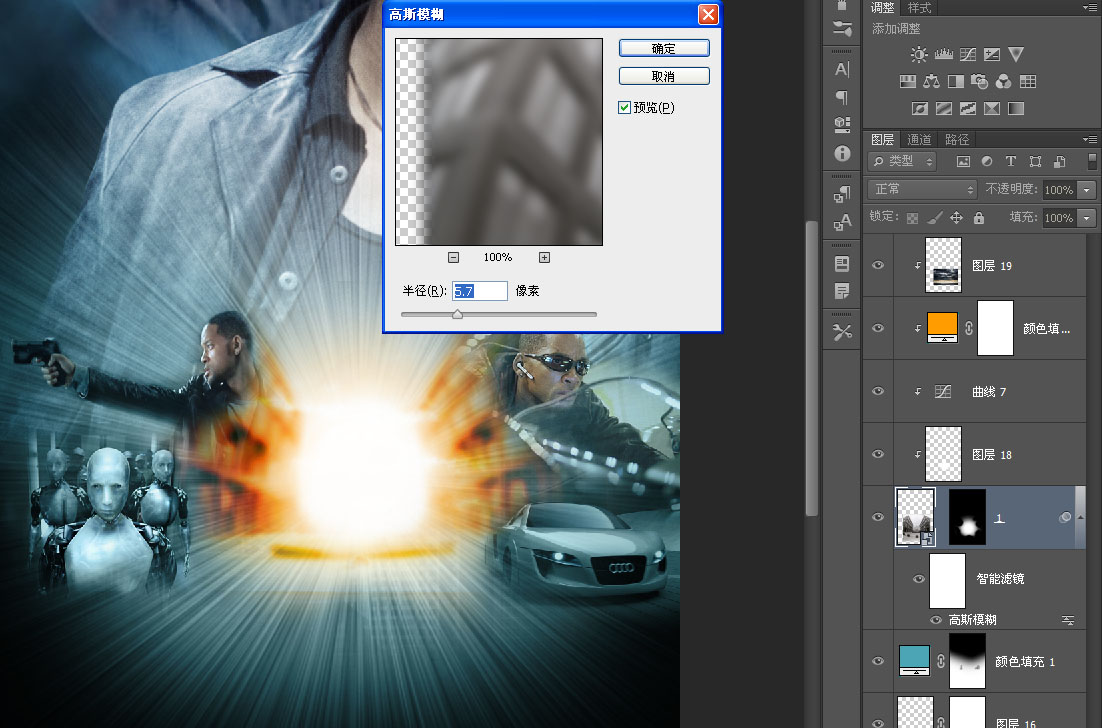Open the blend mode 正常 dropdown
The width and height of the screenshot is (1102, 728).
point(923,189)
